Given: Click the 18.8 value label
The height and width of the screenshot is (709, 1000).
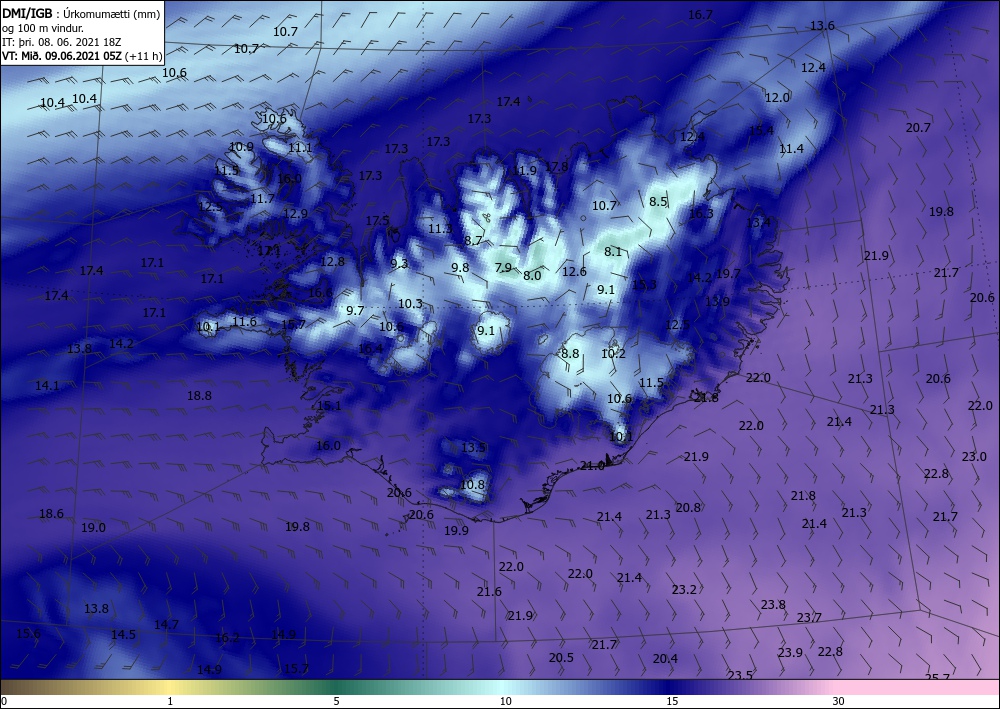Looking at the screenshot, I should [199, 396].
